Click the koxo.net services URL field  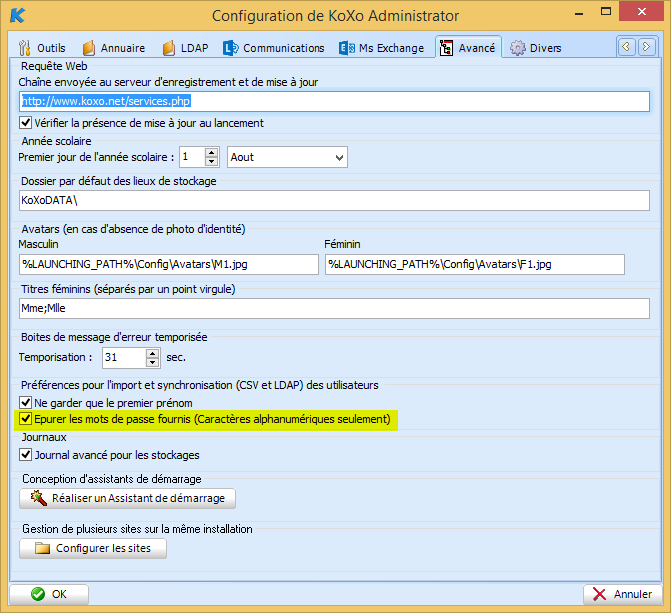point(334,101)
